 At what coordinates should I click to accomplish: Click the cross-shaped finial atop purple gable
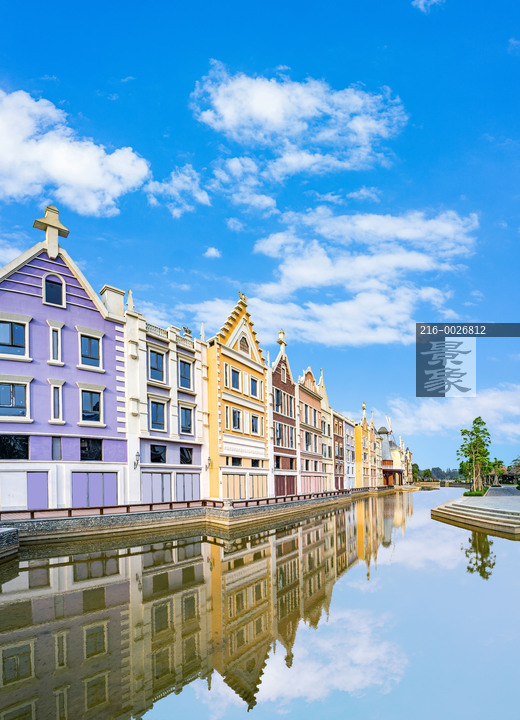(51, 231)
